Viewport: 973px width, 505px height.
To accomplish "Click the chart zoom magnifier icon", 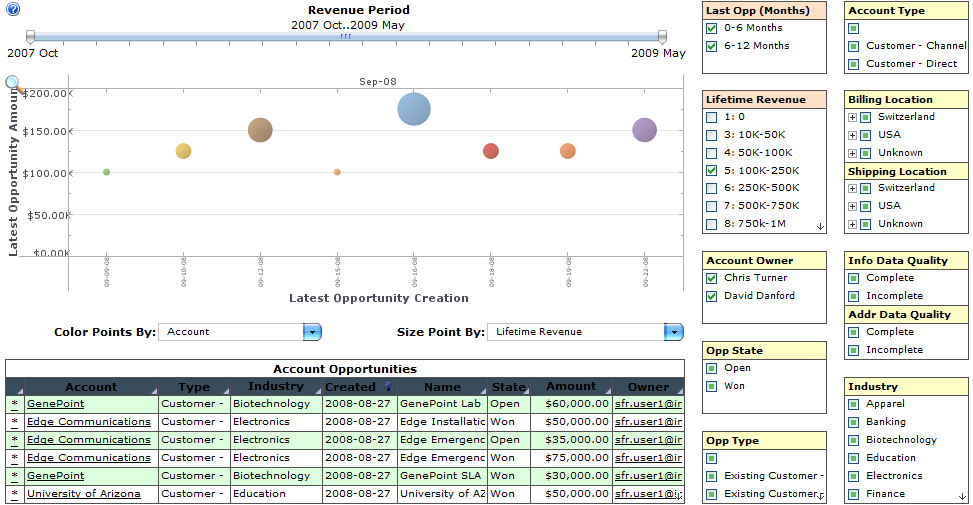I will (x=14, y=84).
